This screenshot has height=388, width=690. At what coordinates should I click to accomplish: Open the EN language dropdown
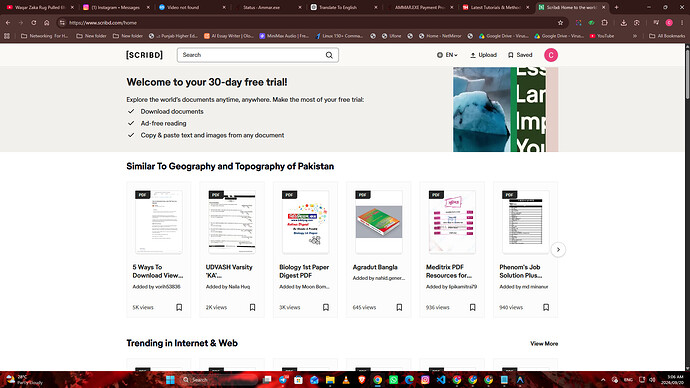[x=447, y=55]
